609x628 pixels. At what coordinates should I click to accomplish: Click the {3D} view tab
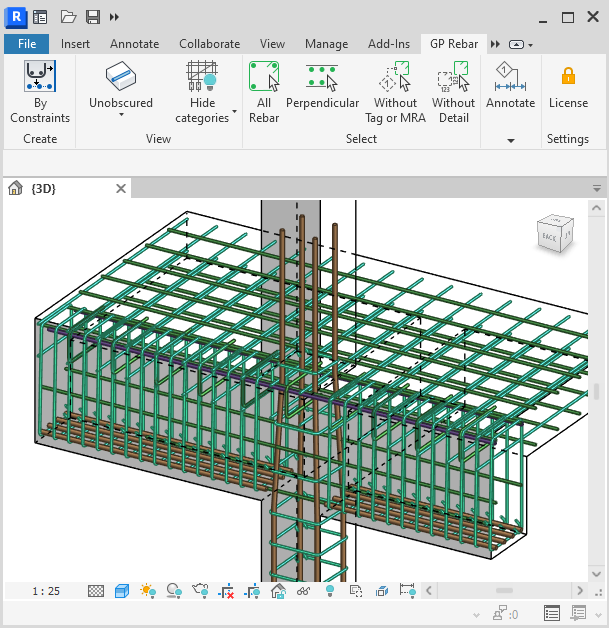click(43, 188)
